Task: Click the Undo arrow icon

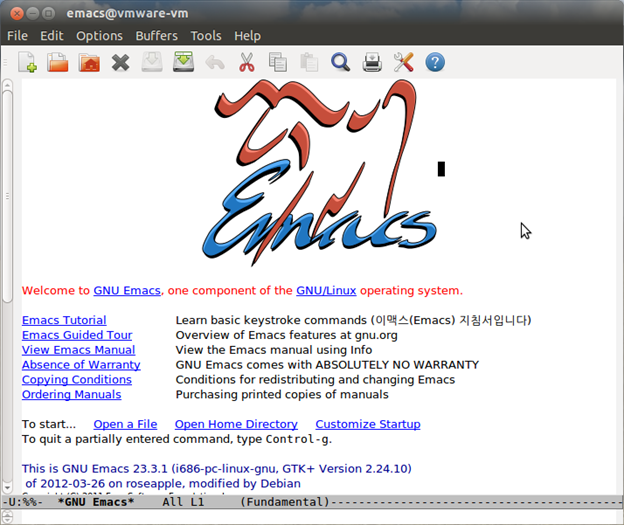Action: click(215, 63)
